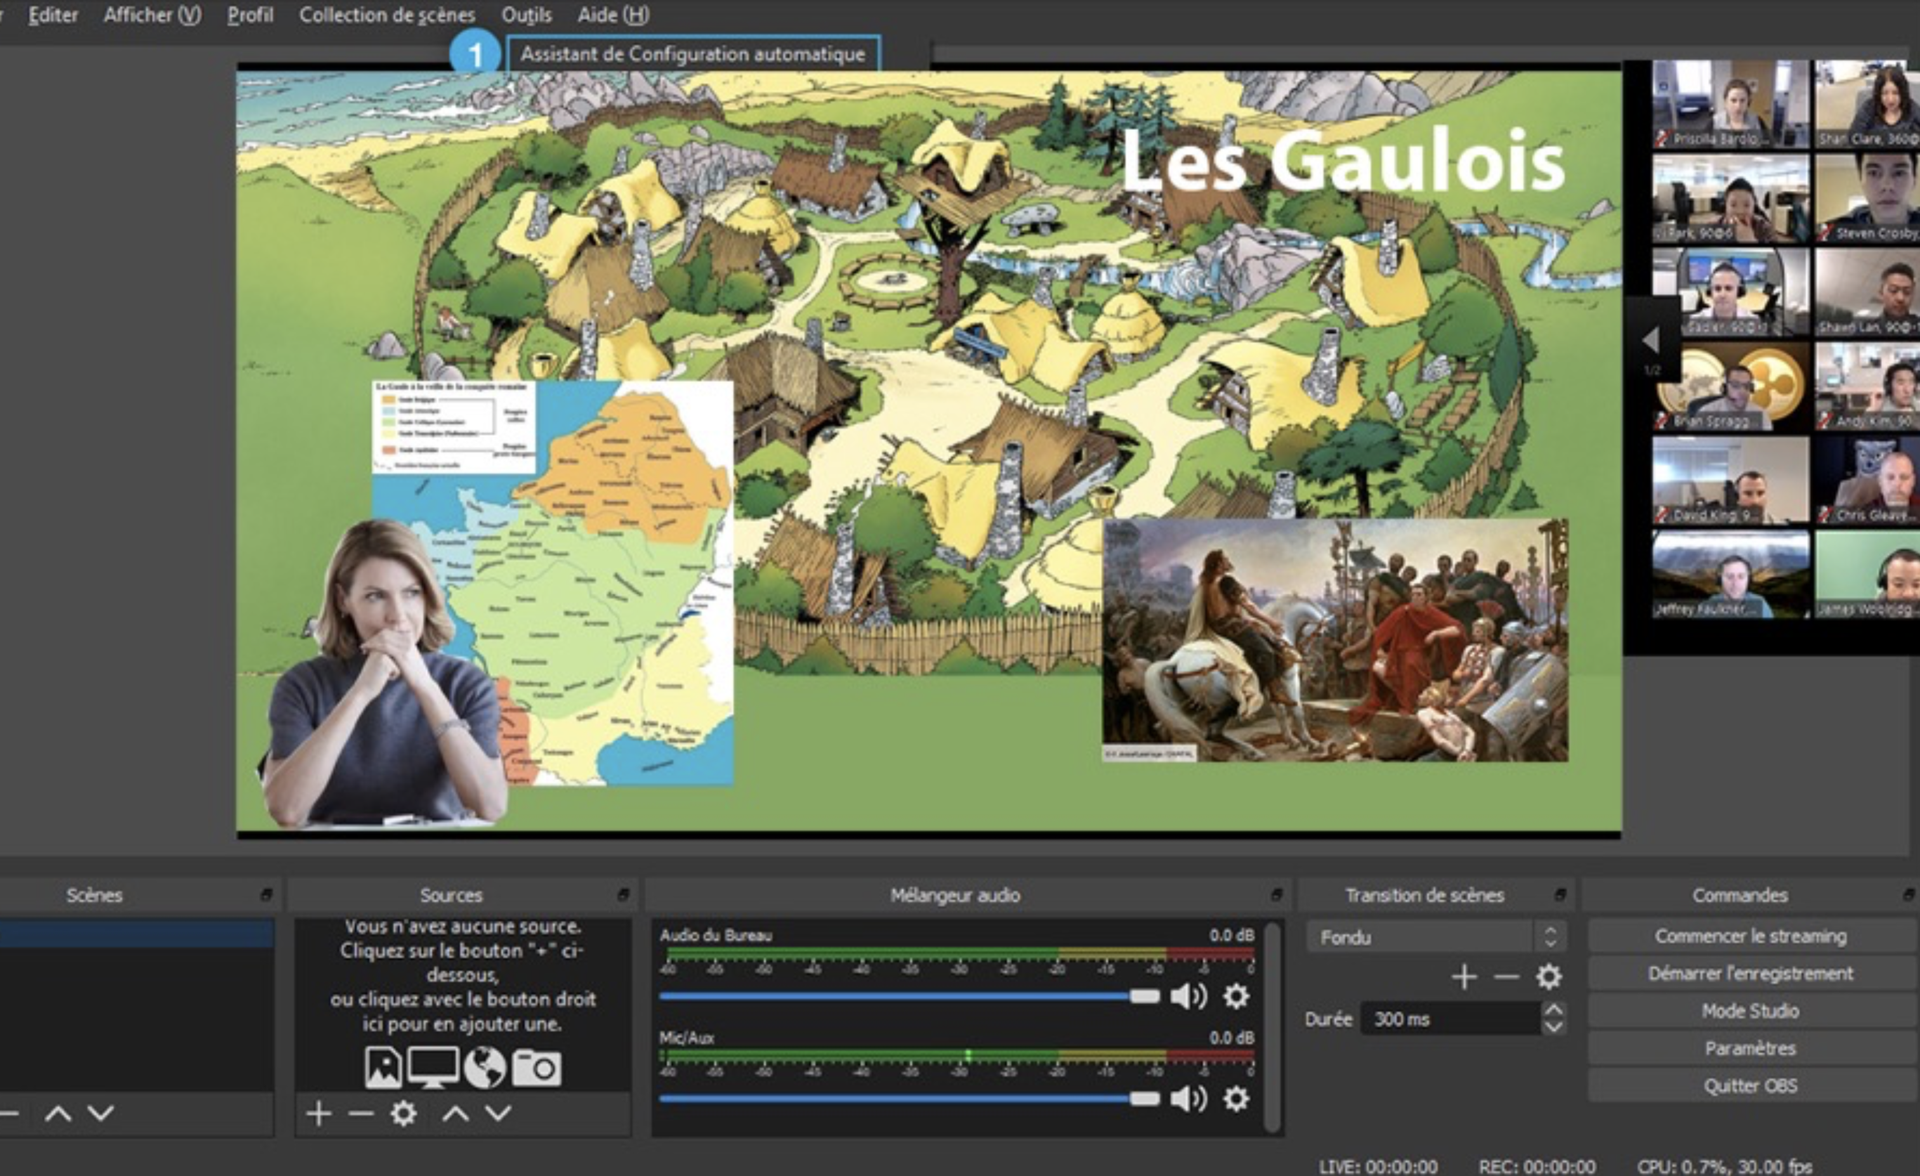Screen dimensions: 1920x1176
Task: Move scene down in Scènes panel
Action: pyautogui.click(x=101, y=1113)
